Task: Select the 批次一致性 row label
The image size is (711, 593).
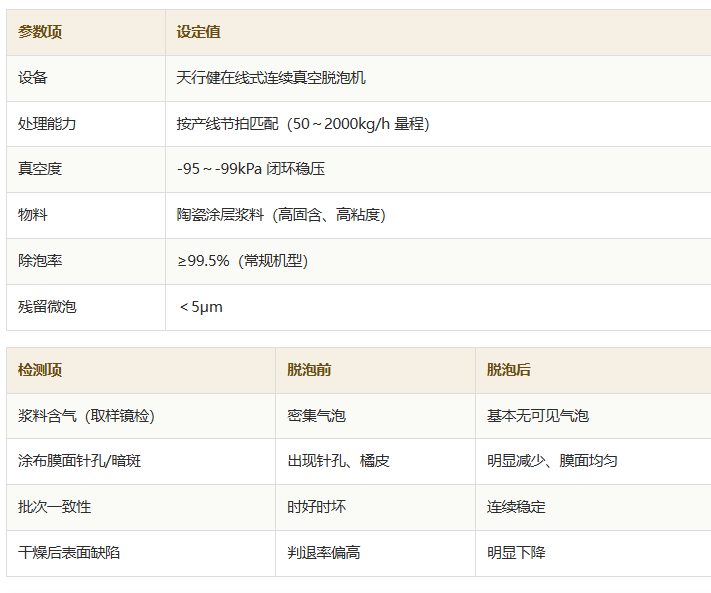Action: click(x=54, y=507)
